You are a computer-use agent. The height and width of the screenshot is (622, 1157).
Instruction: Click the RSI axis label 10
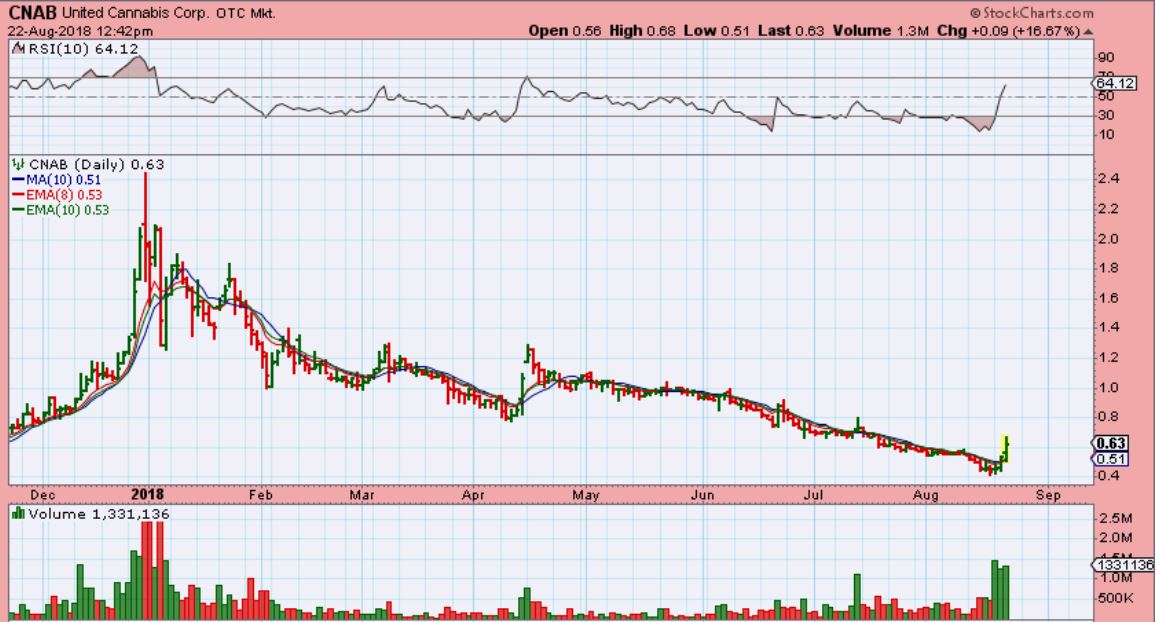point(1105,134)
